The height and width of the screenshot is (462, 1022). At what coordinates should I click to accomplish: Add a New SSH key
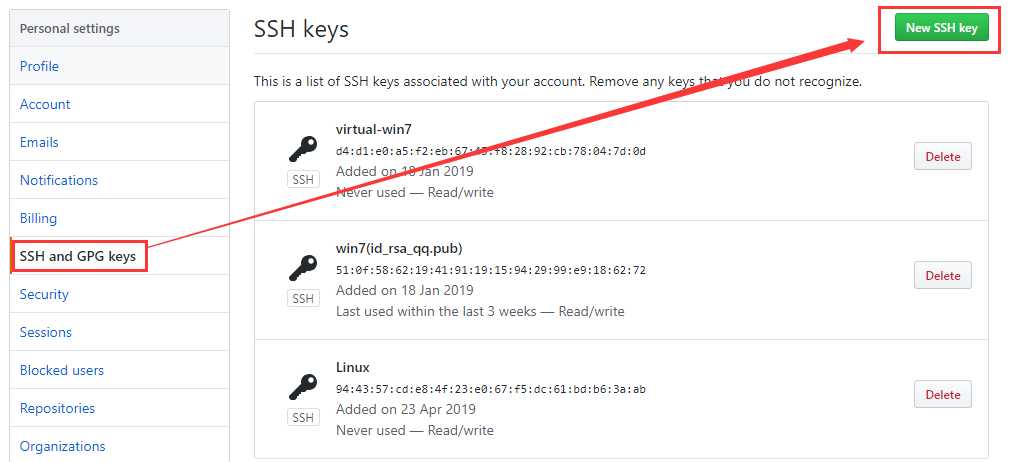pos(941,28)
